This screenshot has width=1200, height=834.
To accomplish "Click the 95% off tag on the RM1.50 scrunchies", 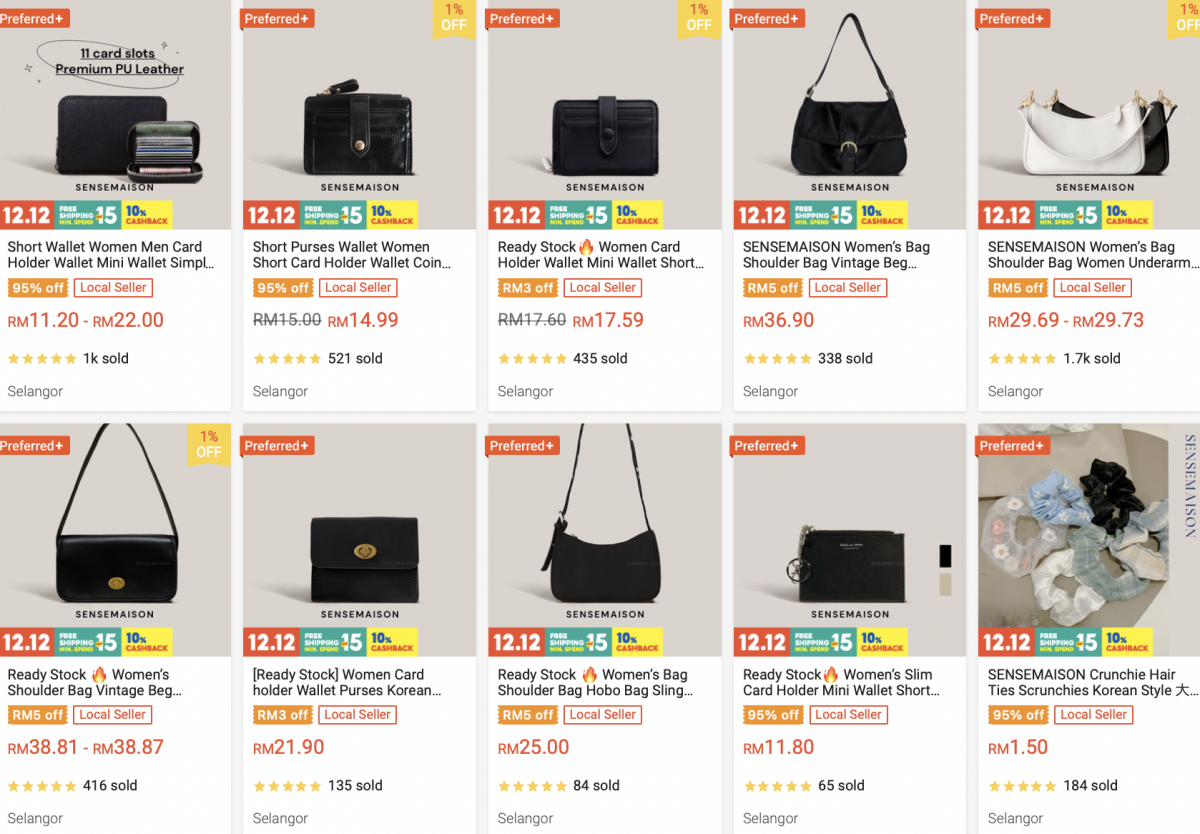I will tap(1018, 715).
